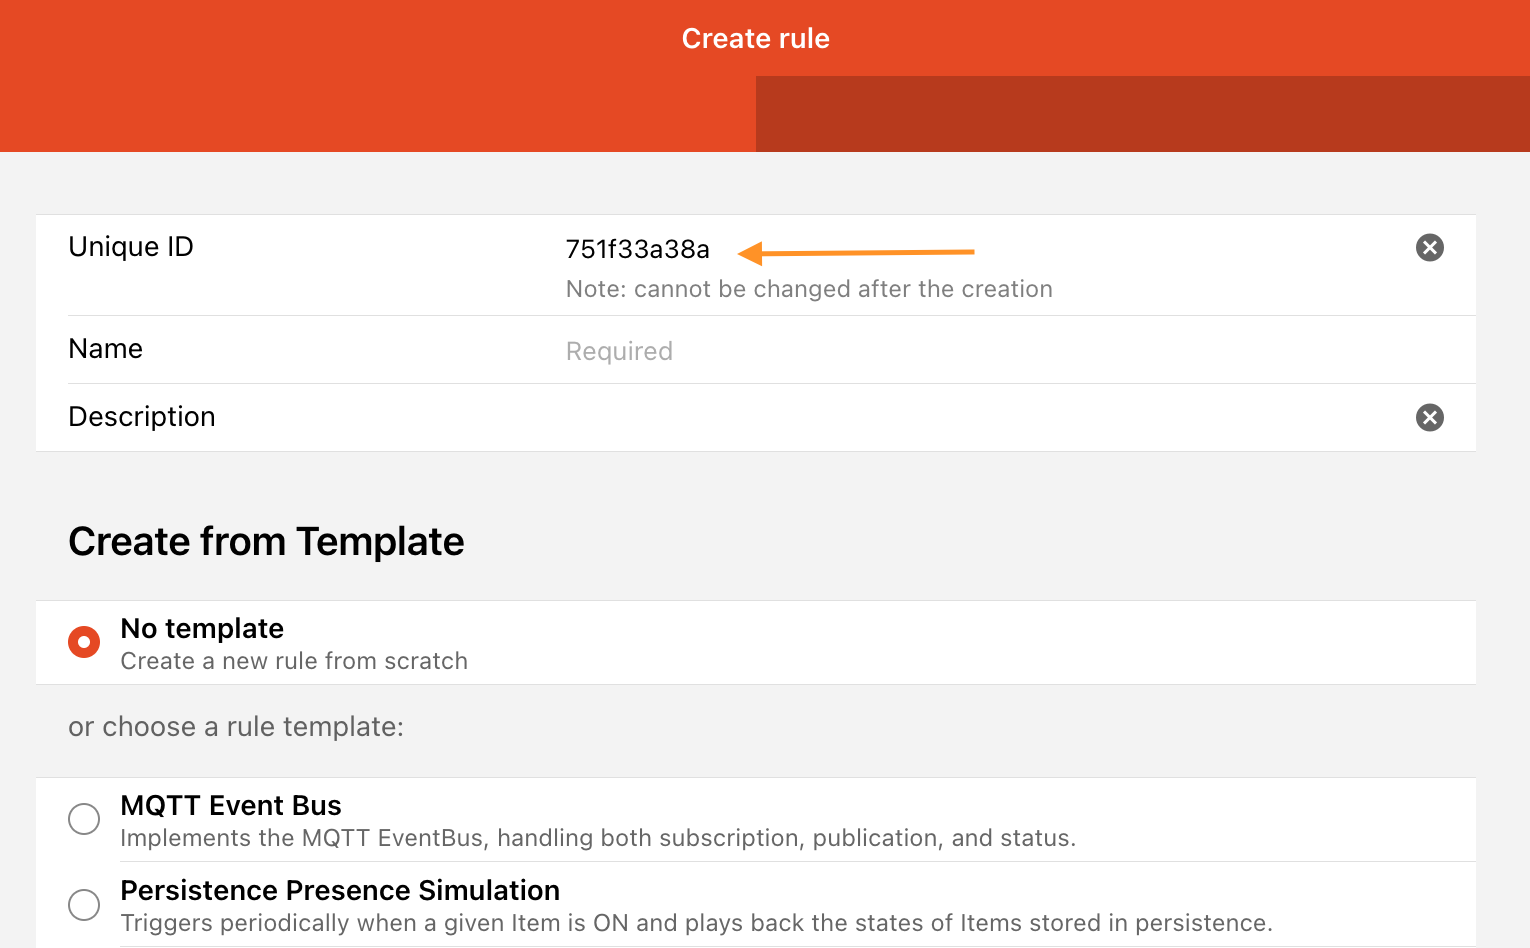Click the dark red block in the header
Screen dimensions: 1530x948
coord(1142,114)
